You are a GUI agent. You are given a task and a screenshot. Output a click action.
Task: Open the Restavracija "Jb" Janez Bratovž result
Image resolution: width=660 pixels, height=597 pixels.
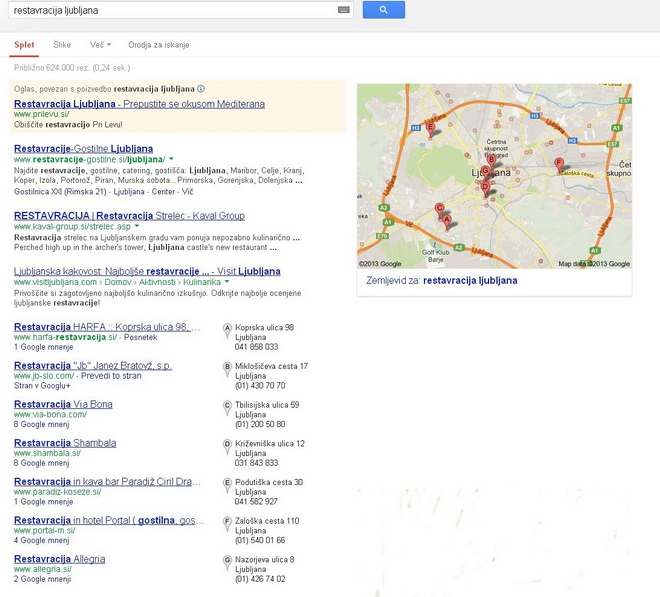[x=93, y=365]
